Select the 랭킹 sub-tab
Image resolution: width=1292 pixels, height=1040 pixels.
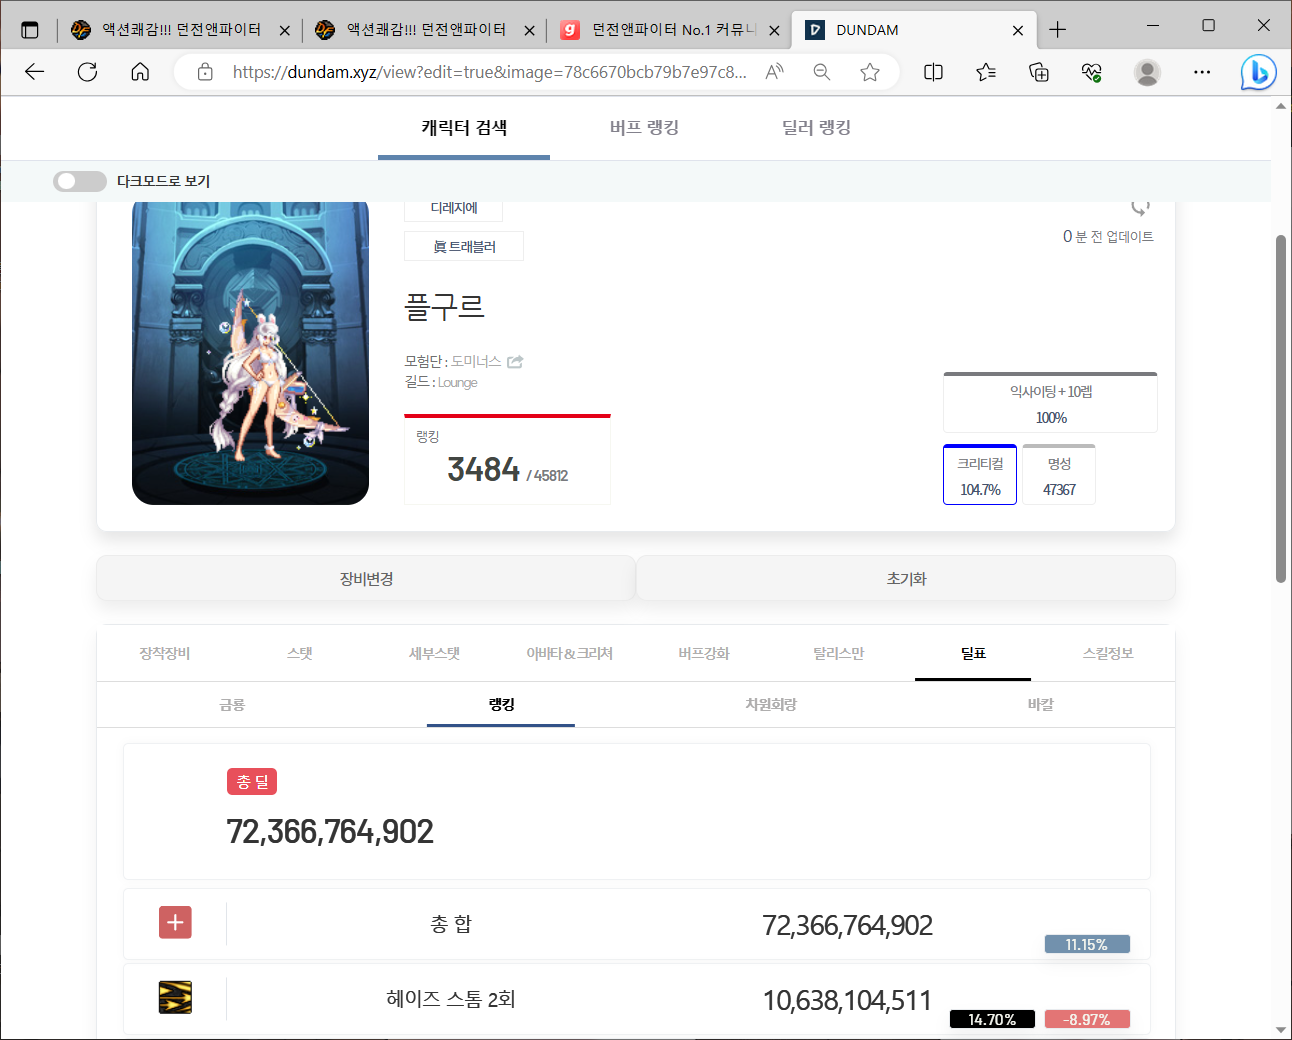(501, 704)
